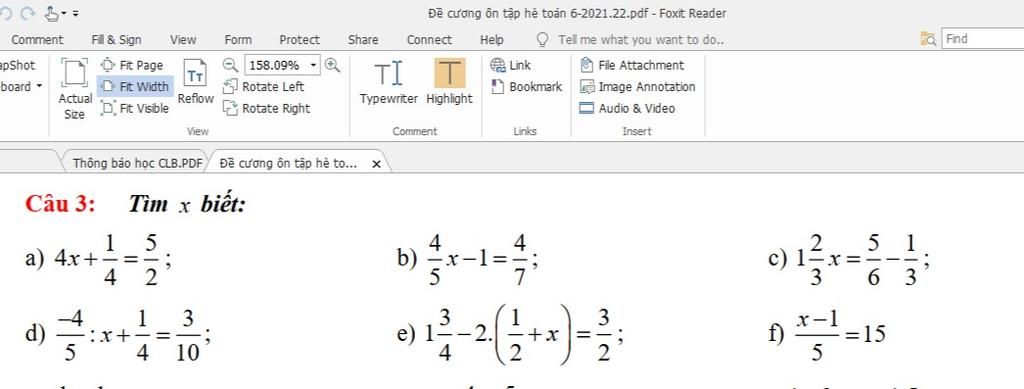Viewport: 1024px width, 389px height.
Task: Open the Protect ribbon tab
Action: coord(300,40)
